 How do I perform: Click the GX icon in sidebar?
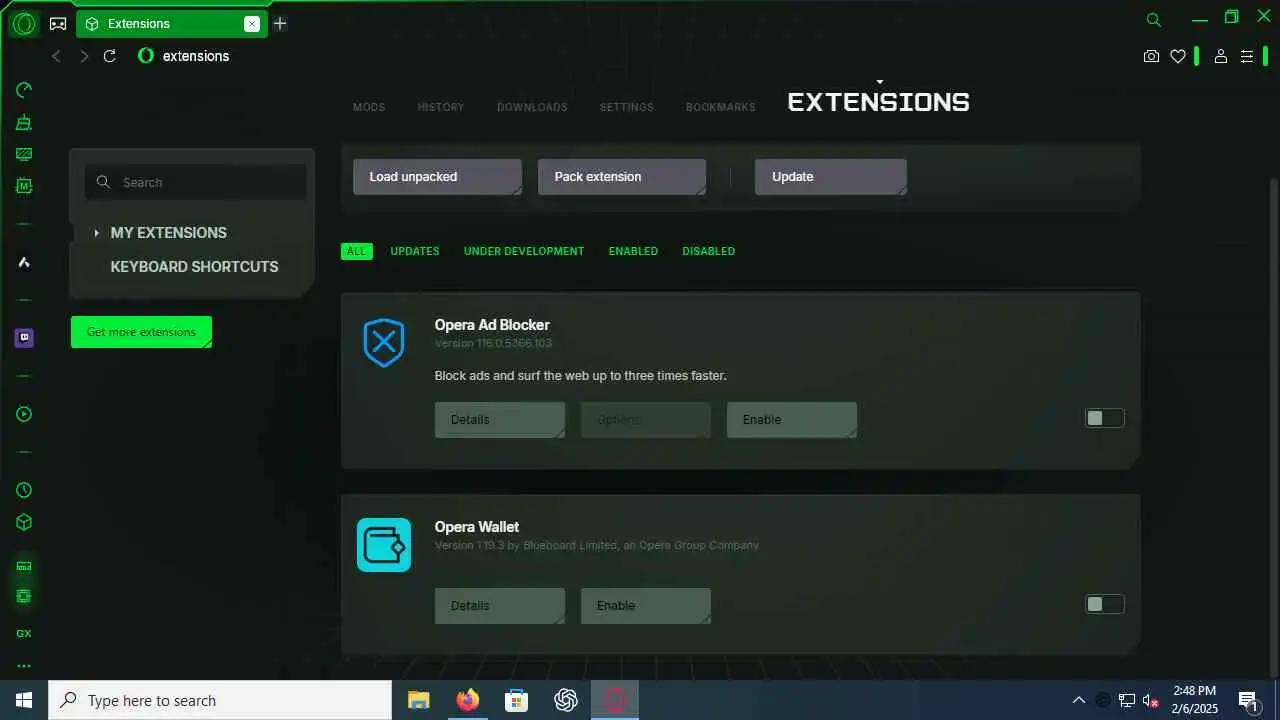coord(24,633)
